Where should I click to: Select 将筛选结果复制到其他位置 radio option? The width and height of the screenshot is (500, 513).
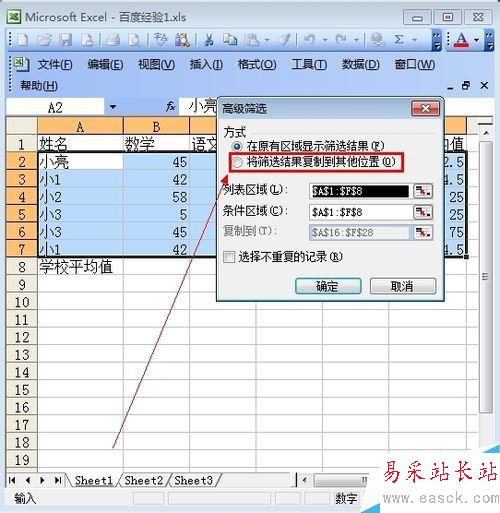pos(237,163)
